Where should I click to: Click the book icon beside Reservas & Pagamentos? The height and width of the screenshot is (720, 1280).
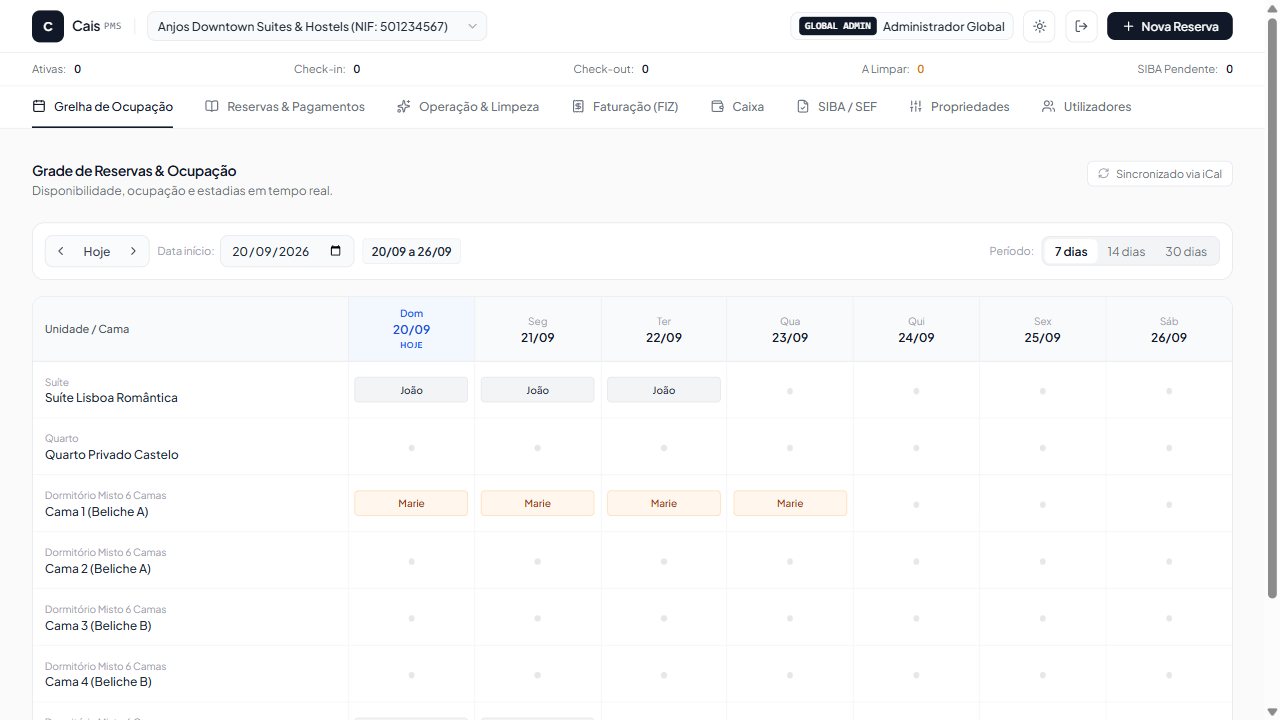point(212,106)
